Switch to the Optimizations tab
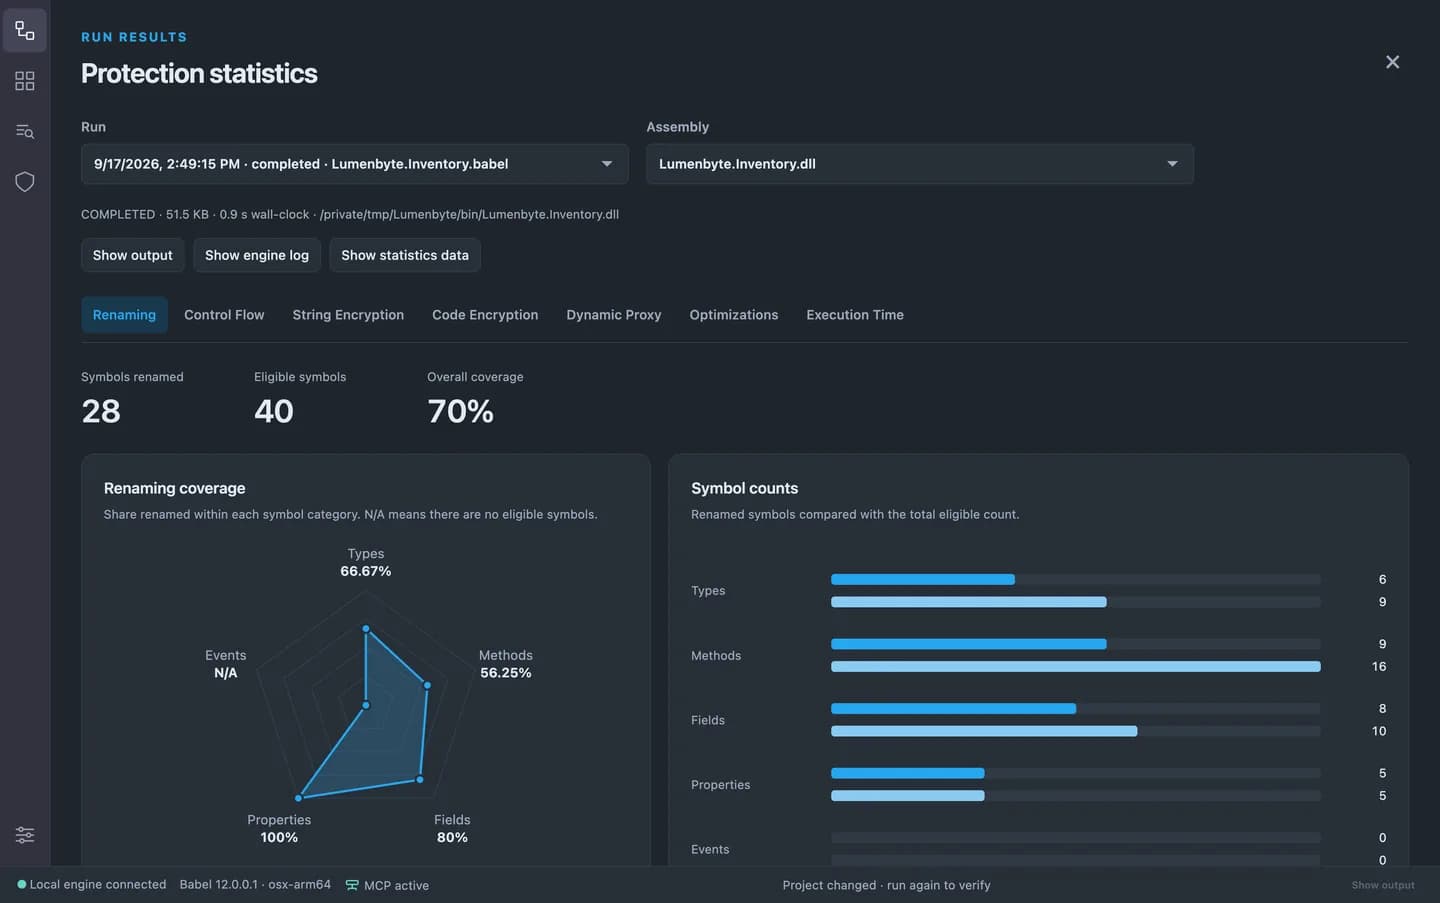 click(734, 315)
